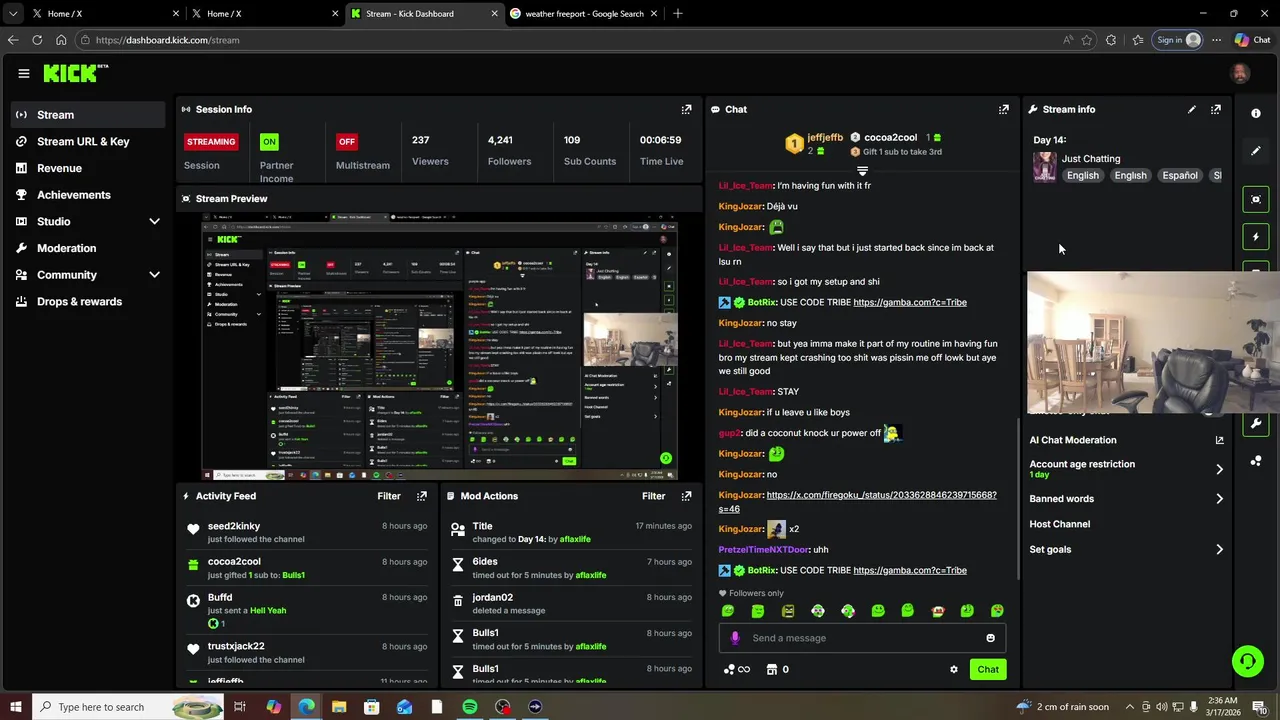
Task: Click the purple microphone icon in message box
Action: (735, 638)
